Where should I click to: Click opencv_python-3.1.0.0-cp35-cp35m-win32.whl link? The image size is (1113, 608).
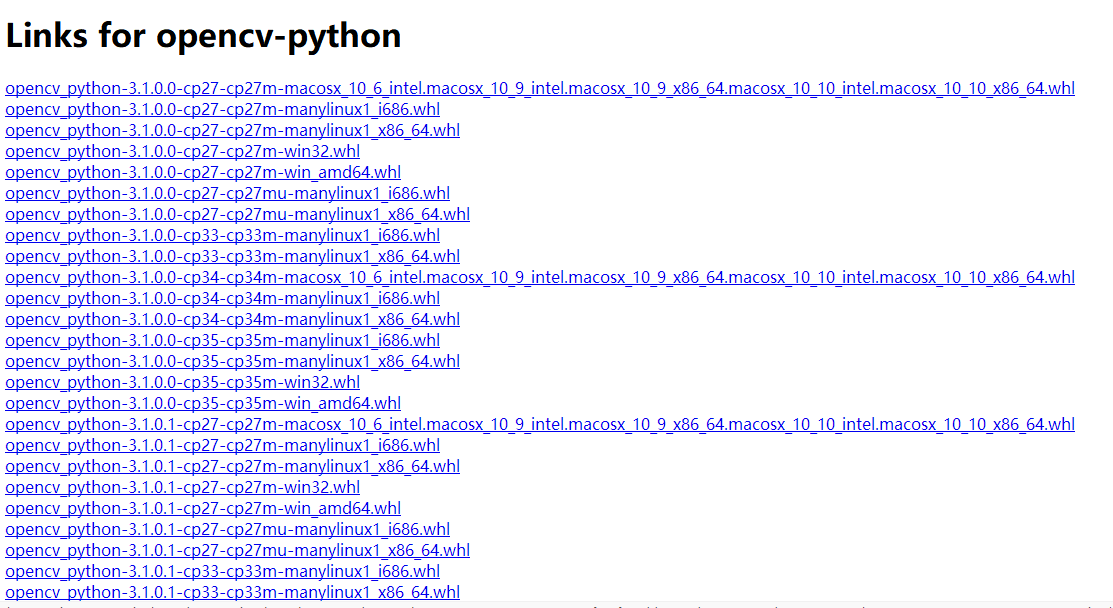(x=183, y=382)
